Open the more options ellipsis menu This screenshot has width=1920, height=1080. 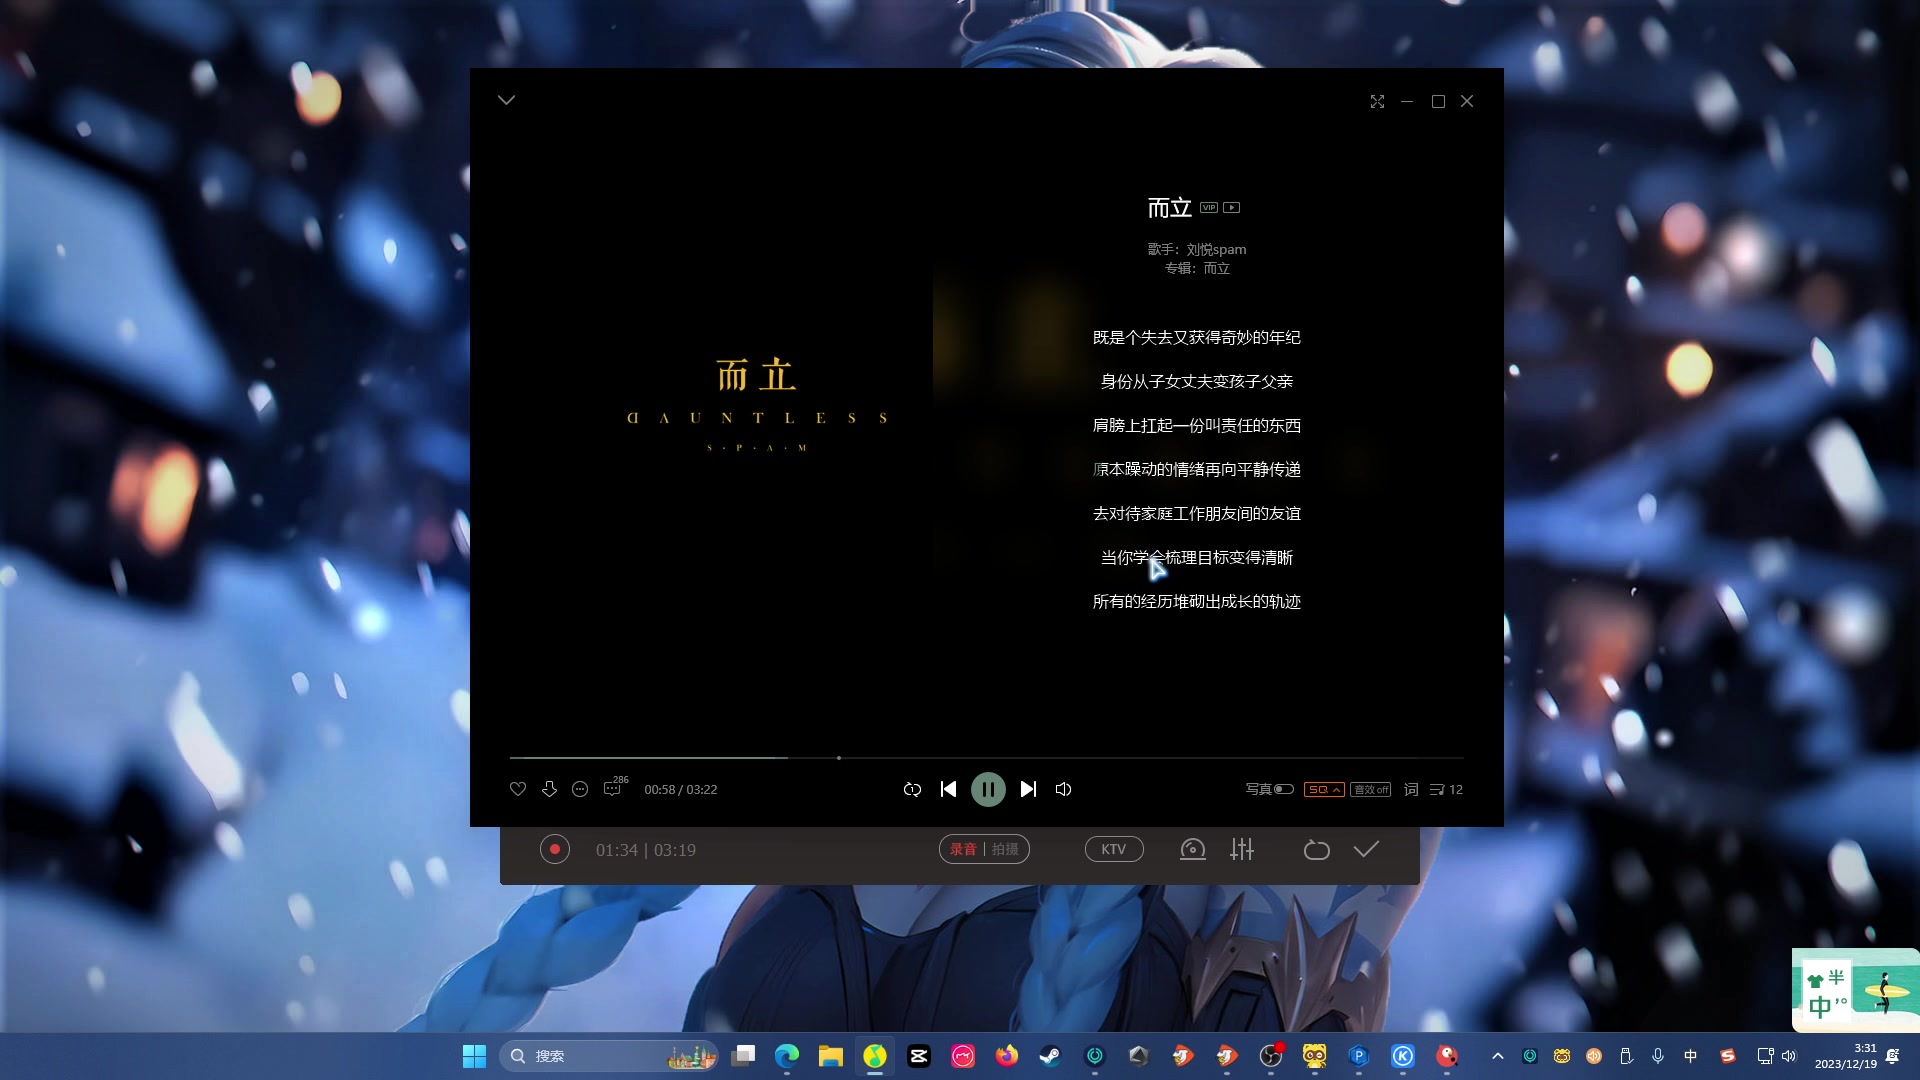(x=580, y=789)
